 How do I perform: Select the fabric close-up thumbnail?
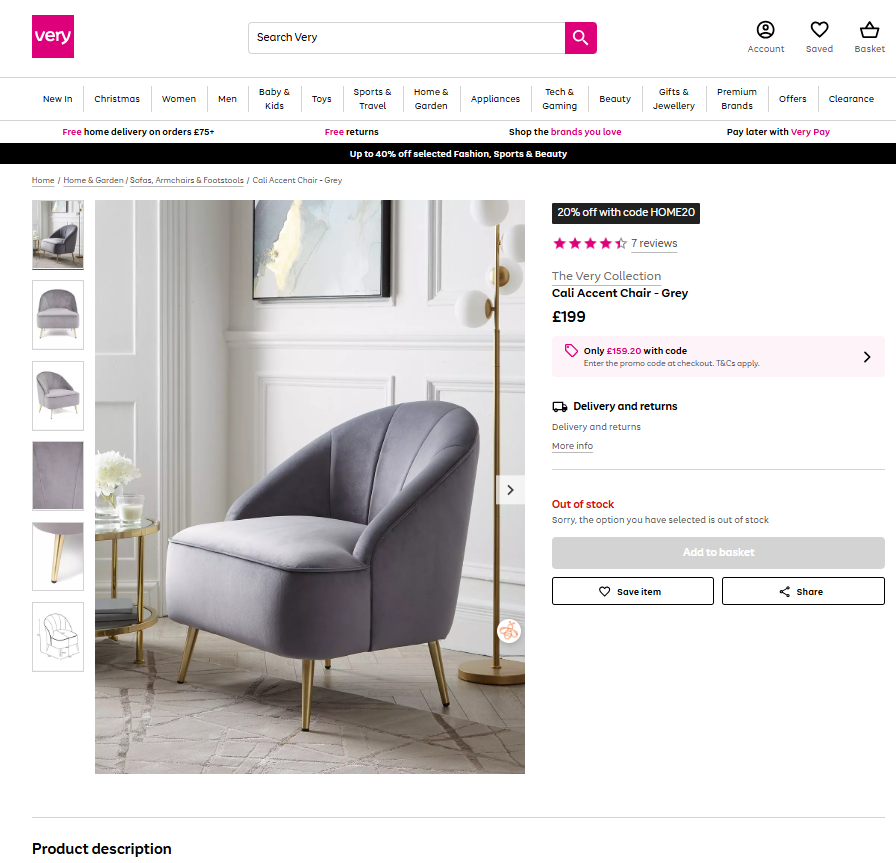(58, 476)
